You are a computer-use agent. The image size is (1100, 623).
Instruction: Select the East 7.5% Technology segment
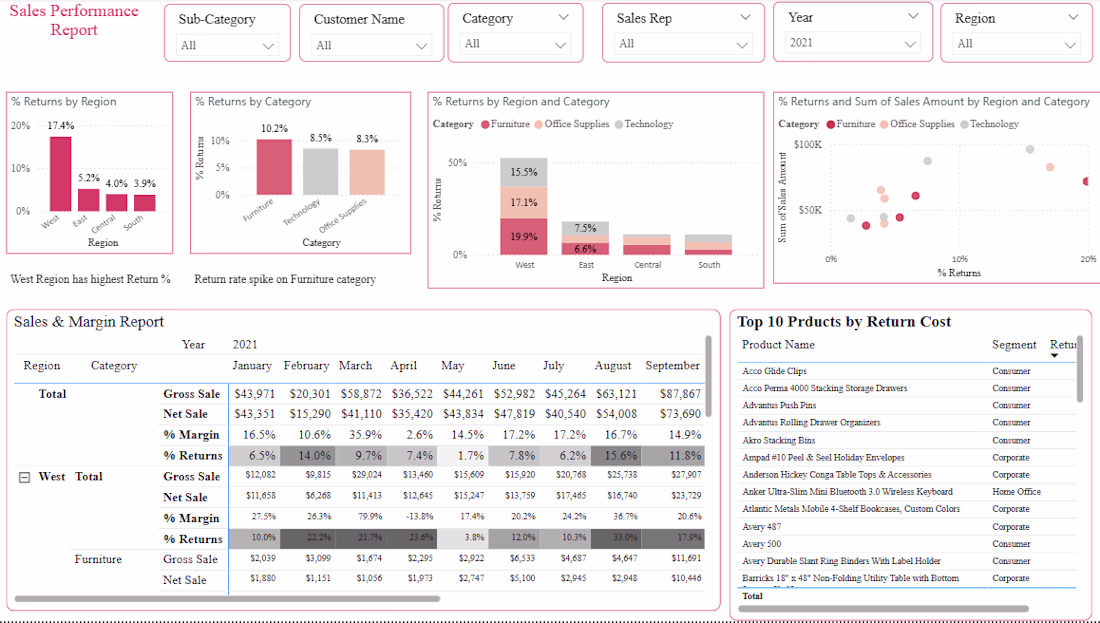[585, 229]
